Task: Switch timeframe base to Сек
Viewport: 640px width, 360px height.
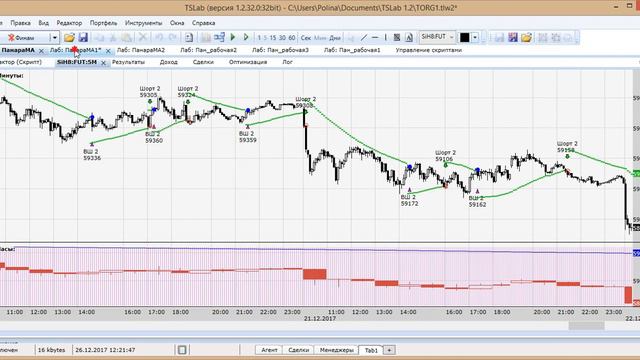Action: point(306,38)
